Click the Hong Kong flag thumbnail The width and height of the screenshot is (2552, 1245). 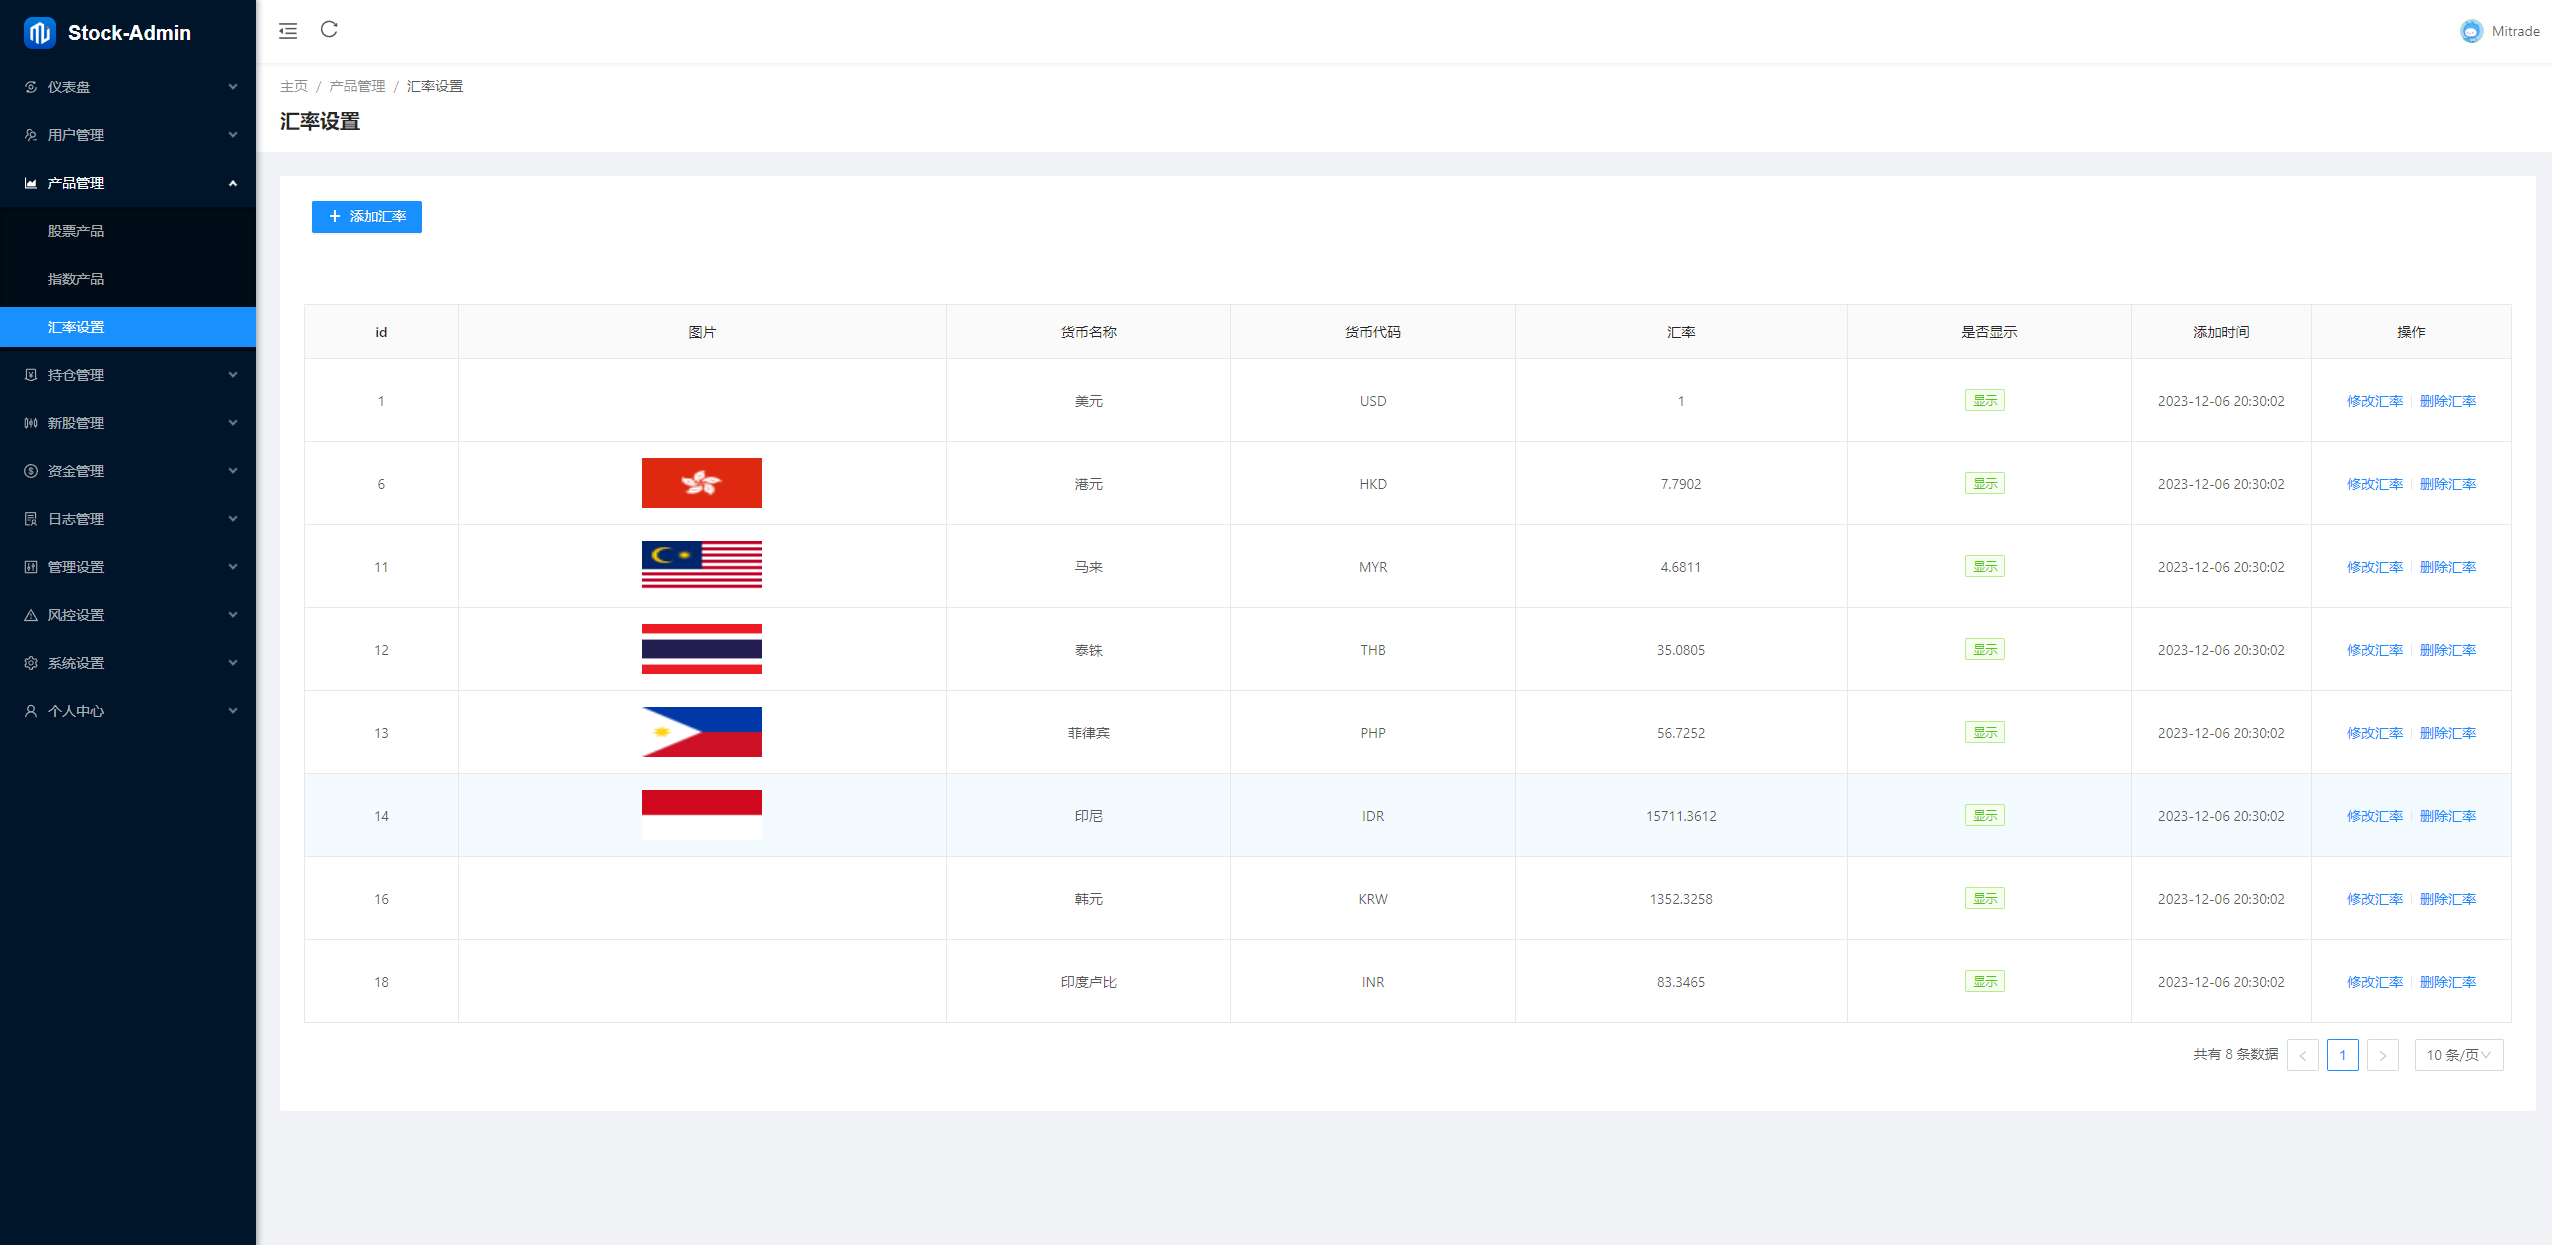coord(701,483)
